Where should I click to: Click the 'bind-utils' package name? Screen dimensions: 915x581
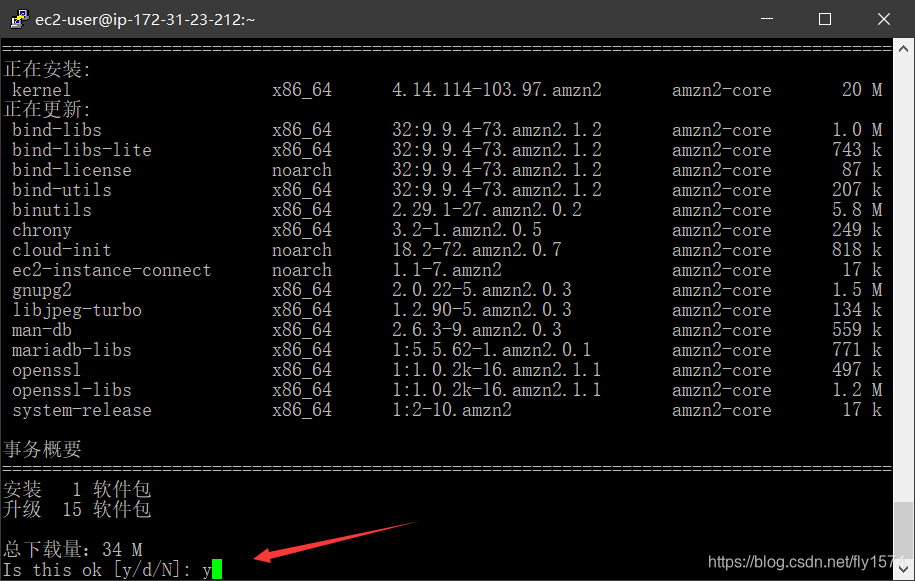click(x=61, y=190)
